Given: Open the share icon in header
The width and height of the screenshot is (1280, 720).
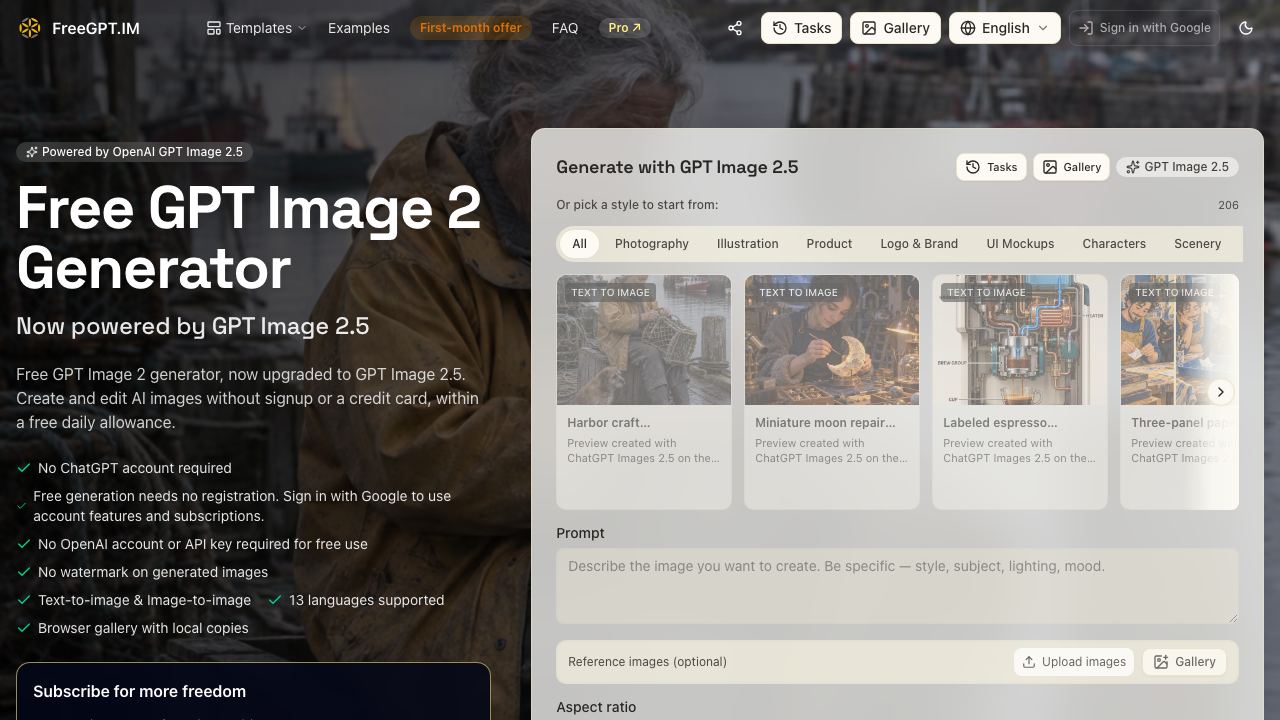Looking at the screenshot, I should coord(735,28).
